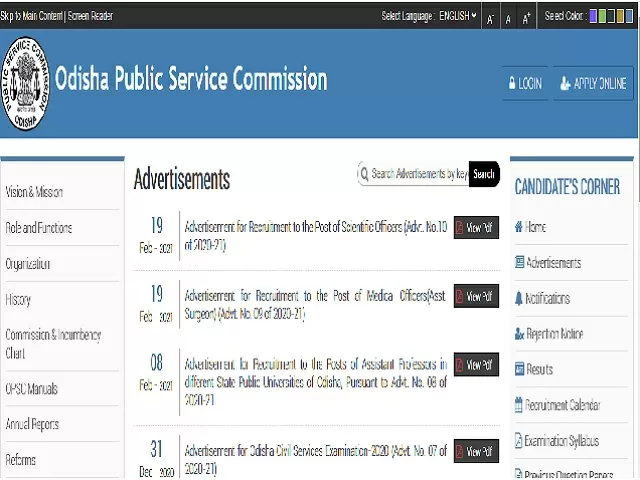
Task: Select the purple color theme swatch
Action: (x=593, y=16)
